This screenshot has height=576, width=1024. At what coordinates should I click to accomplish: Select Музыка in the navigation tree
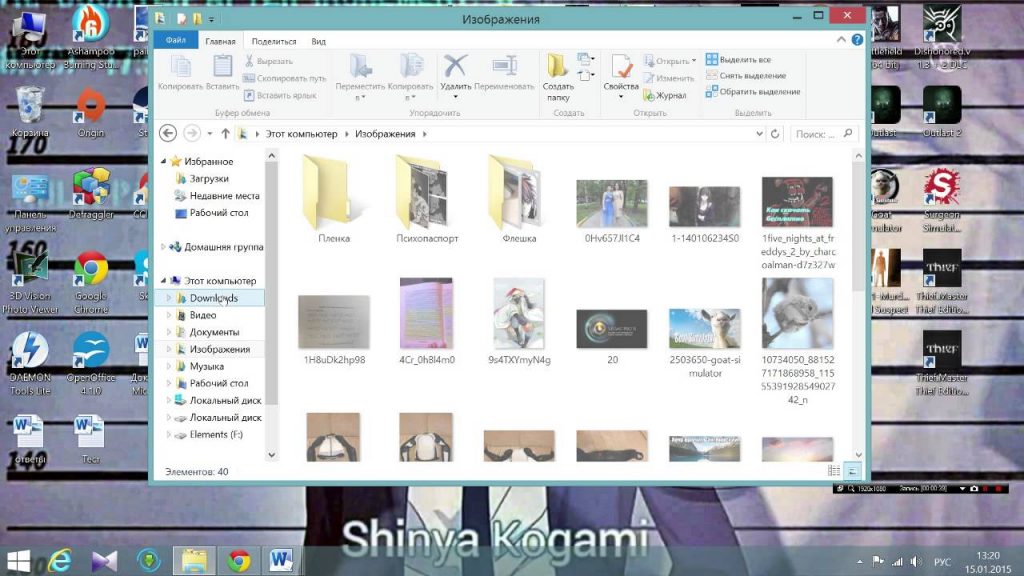[x=206, y=366]
